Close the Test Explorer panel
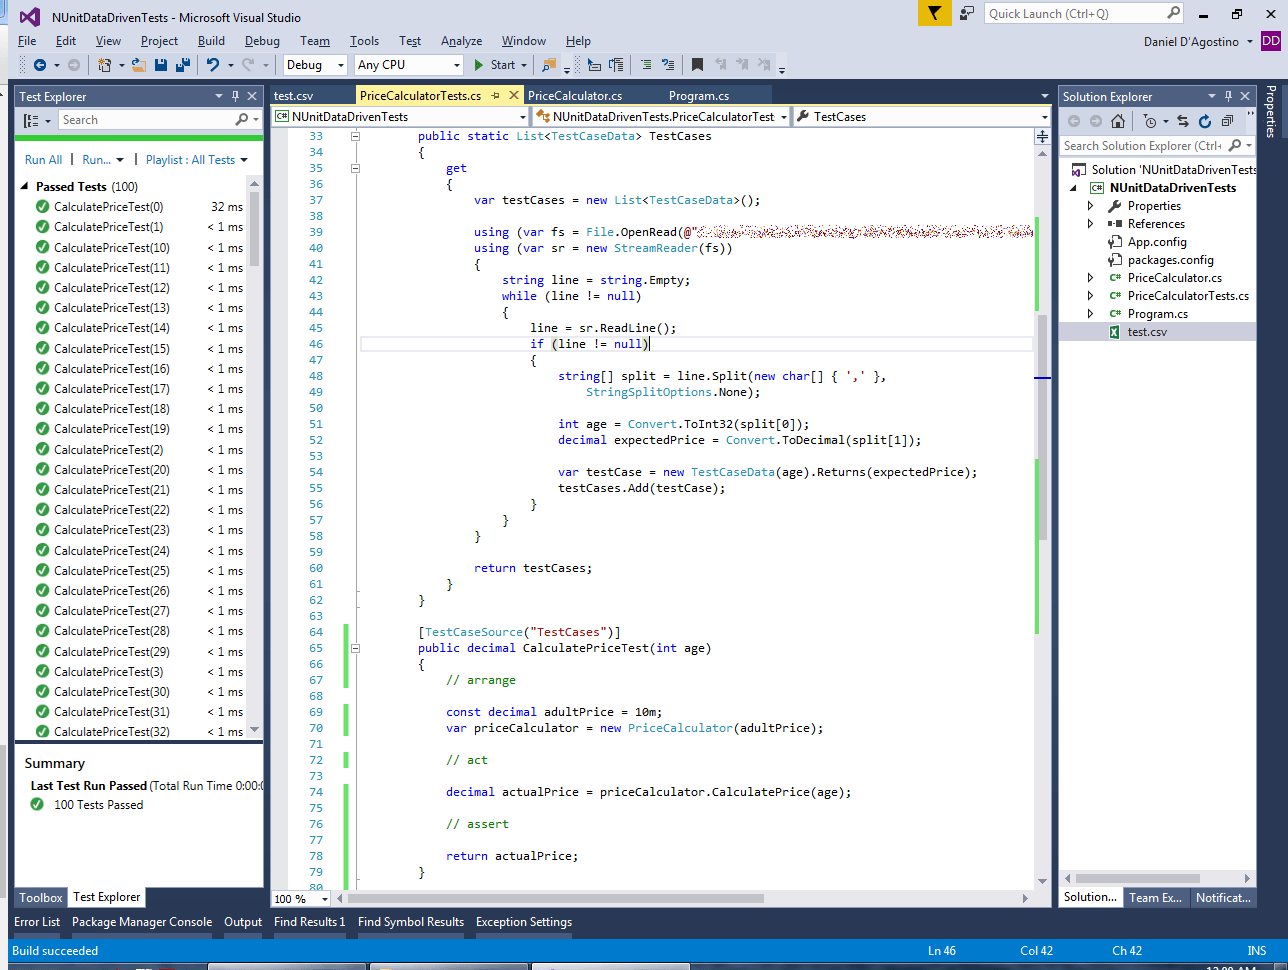Image resolution: width=1288 pixels, height=970 pixels. point(252,97)
